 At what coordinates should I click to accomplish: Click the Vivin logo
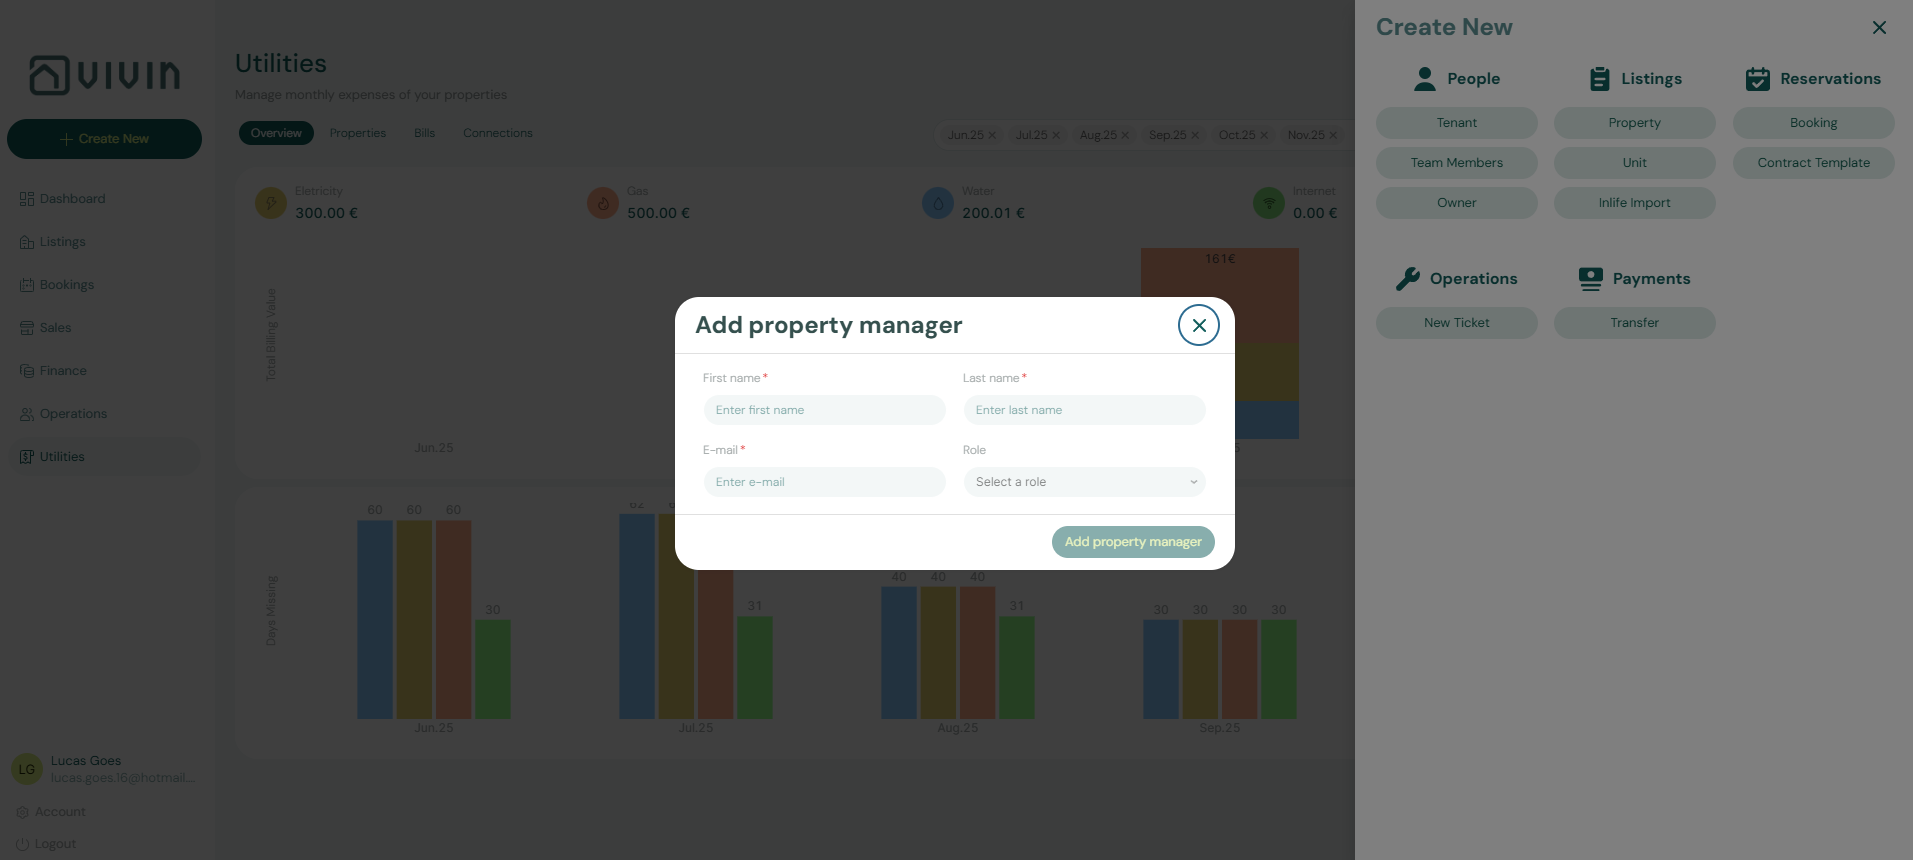(x=104, y=75)
